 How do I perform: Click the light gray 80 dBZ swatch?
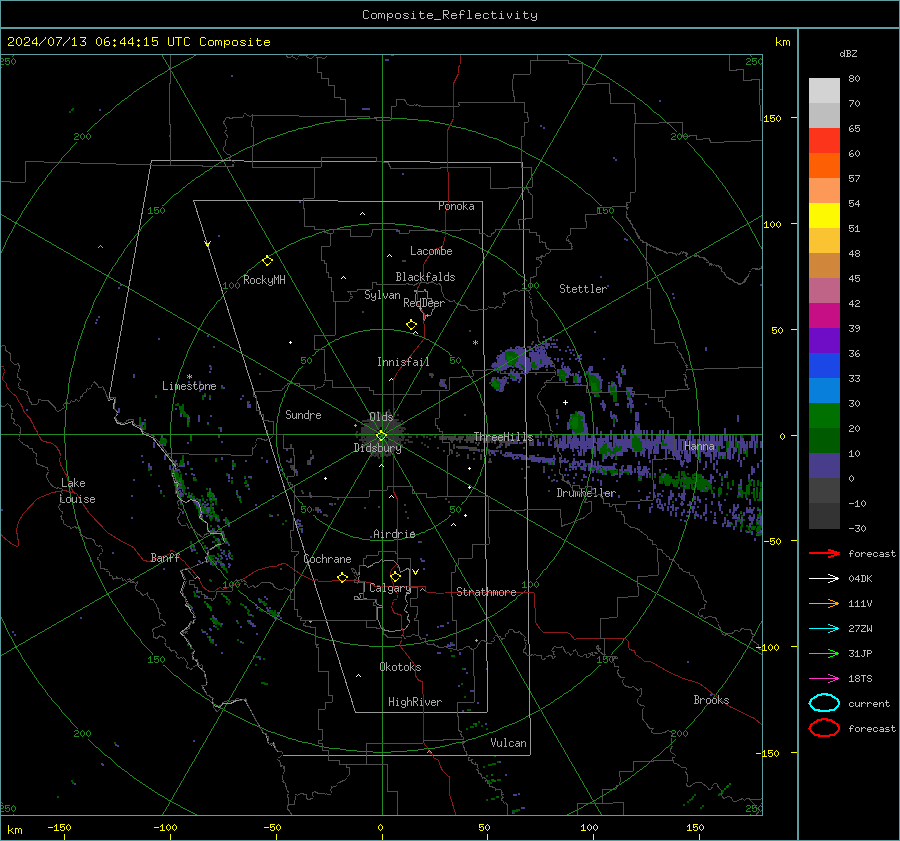[824, 90]
